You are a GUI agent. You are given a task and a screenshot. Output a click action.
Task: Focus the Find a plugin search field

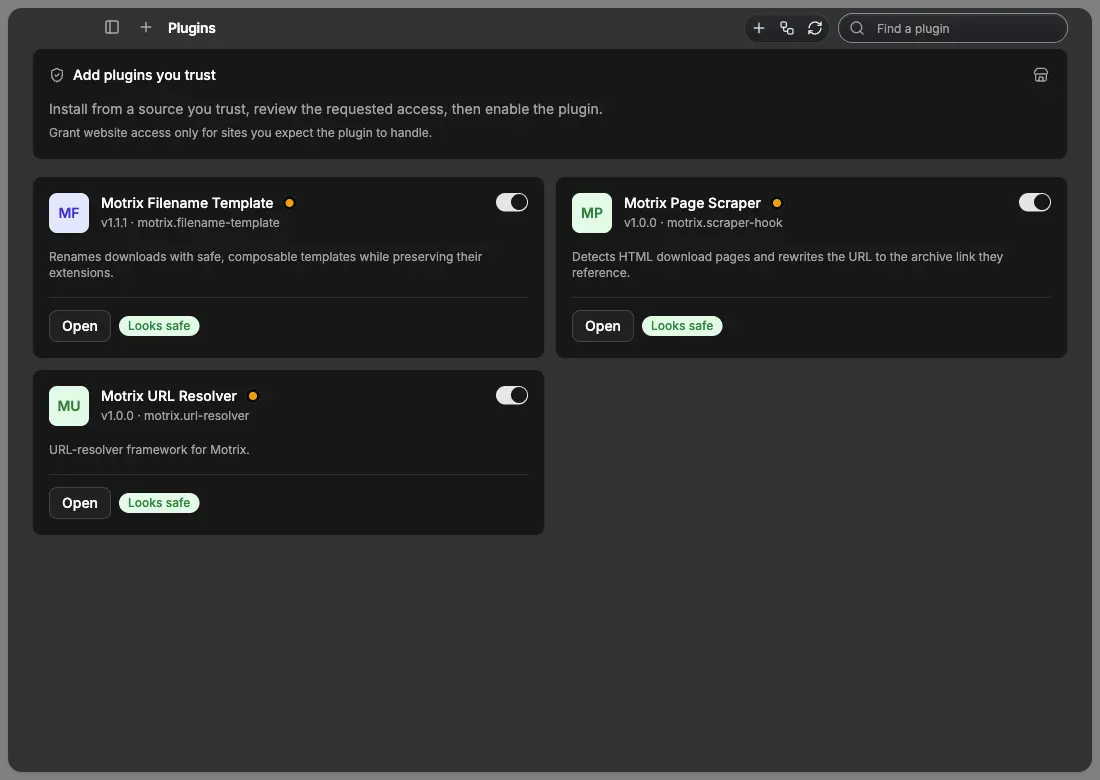click(952, 28)
